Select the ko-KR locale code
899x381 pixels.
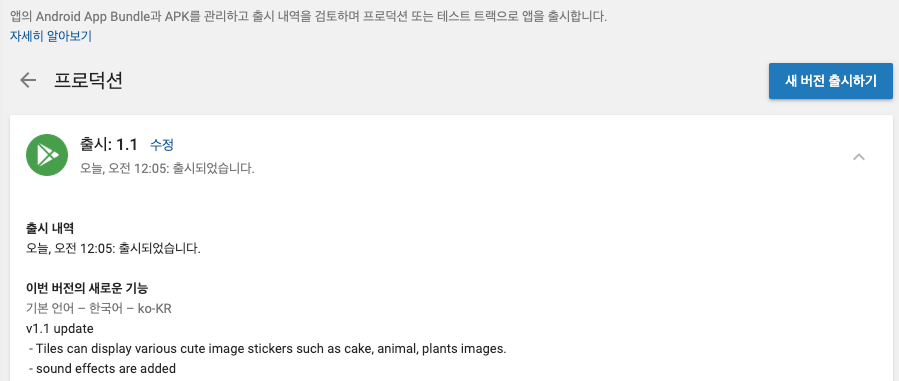click(x=155, y=308)
